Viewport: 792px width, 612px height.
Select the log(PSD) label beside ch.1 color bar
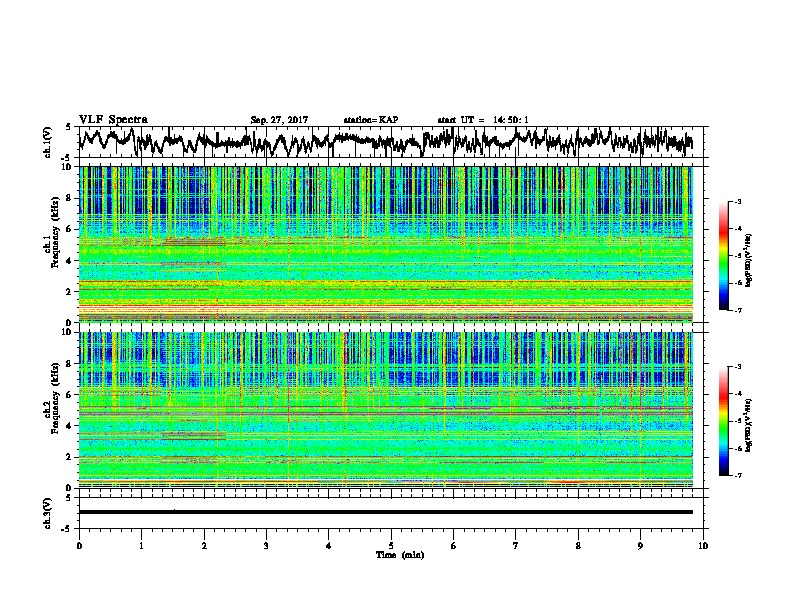pyautogui.click(x=748, y=260)
